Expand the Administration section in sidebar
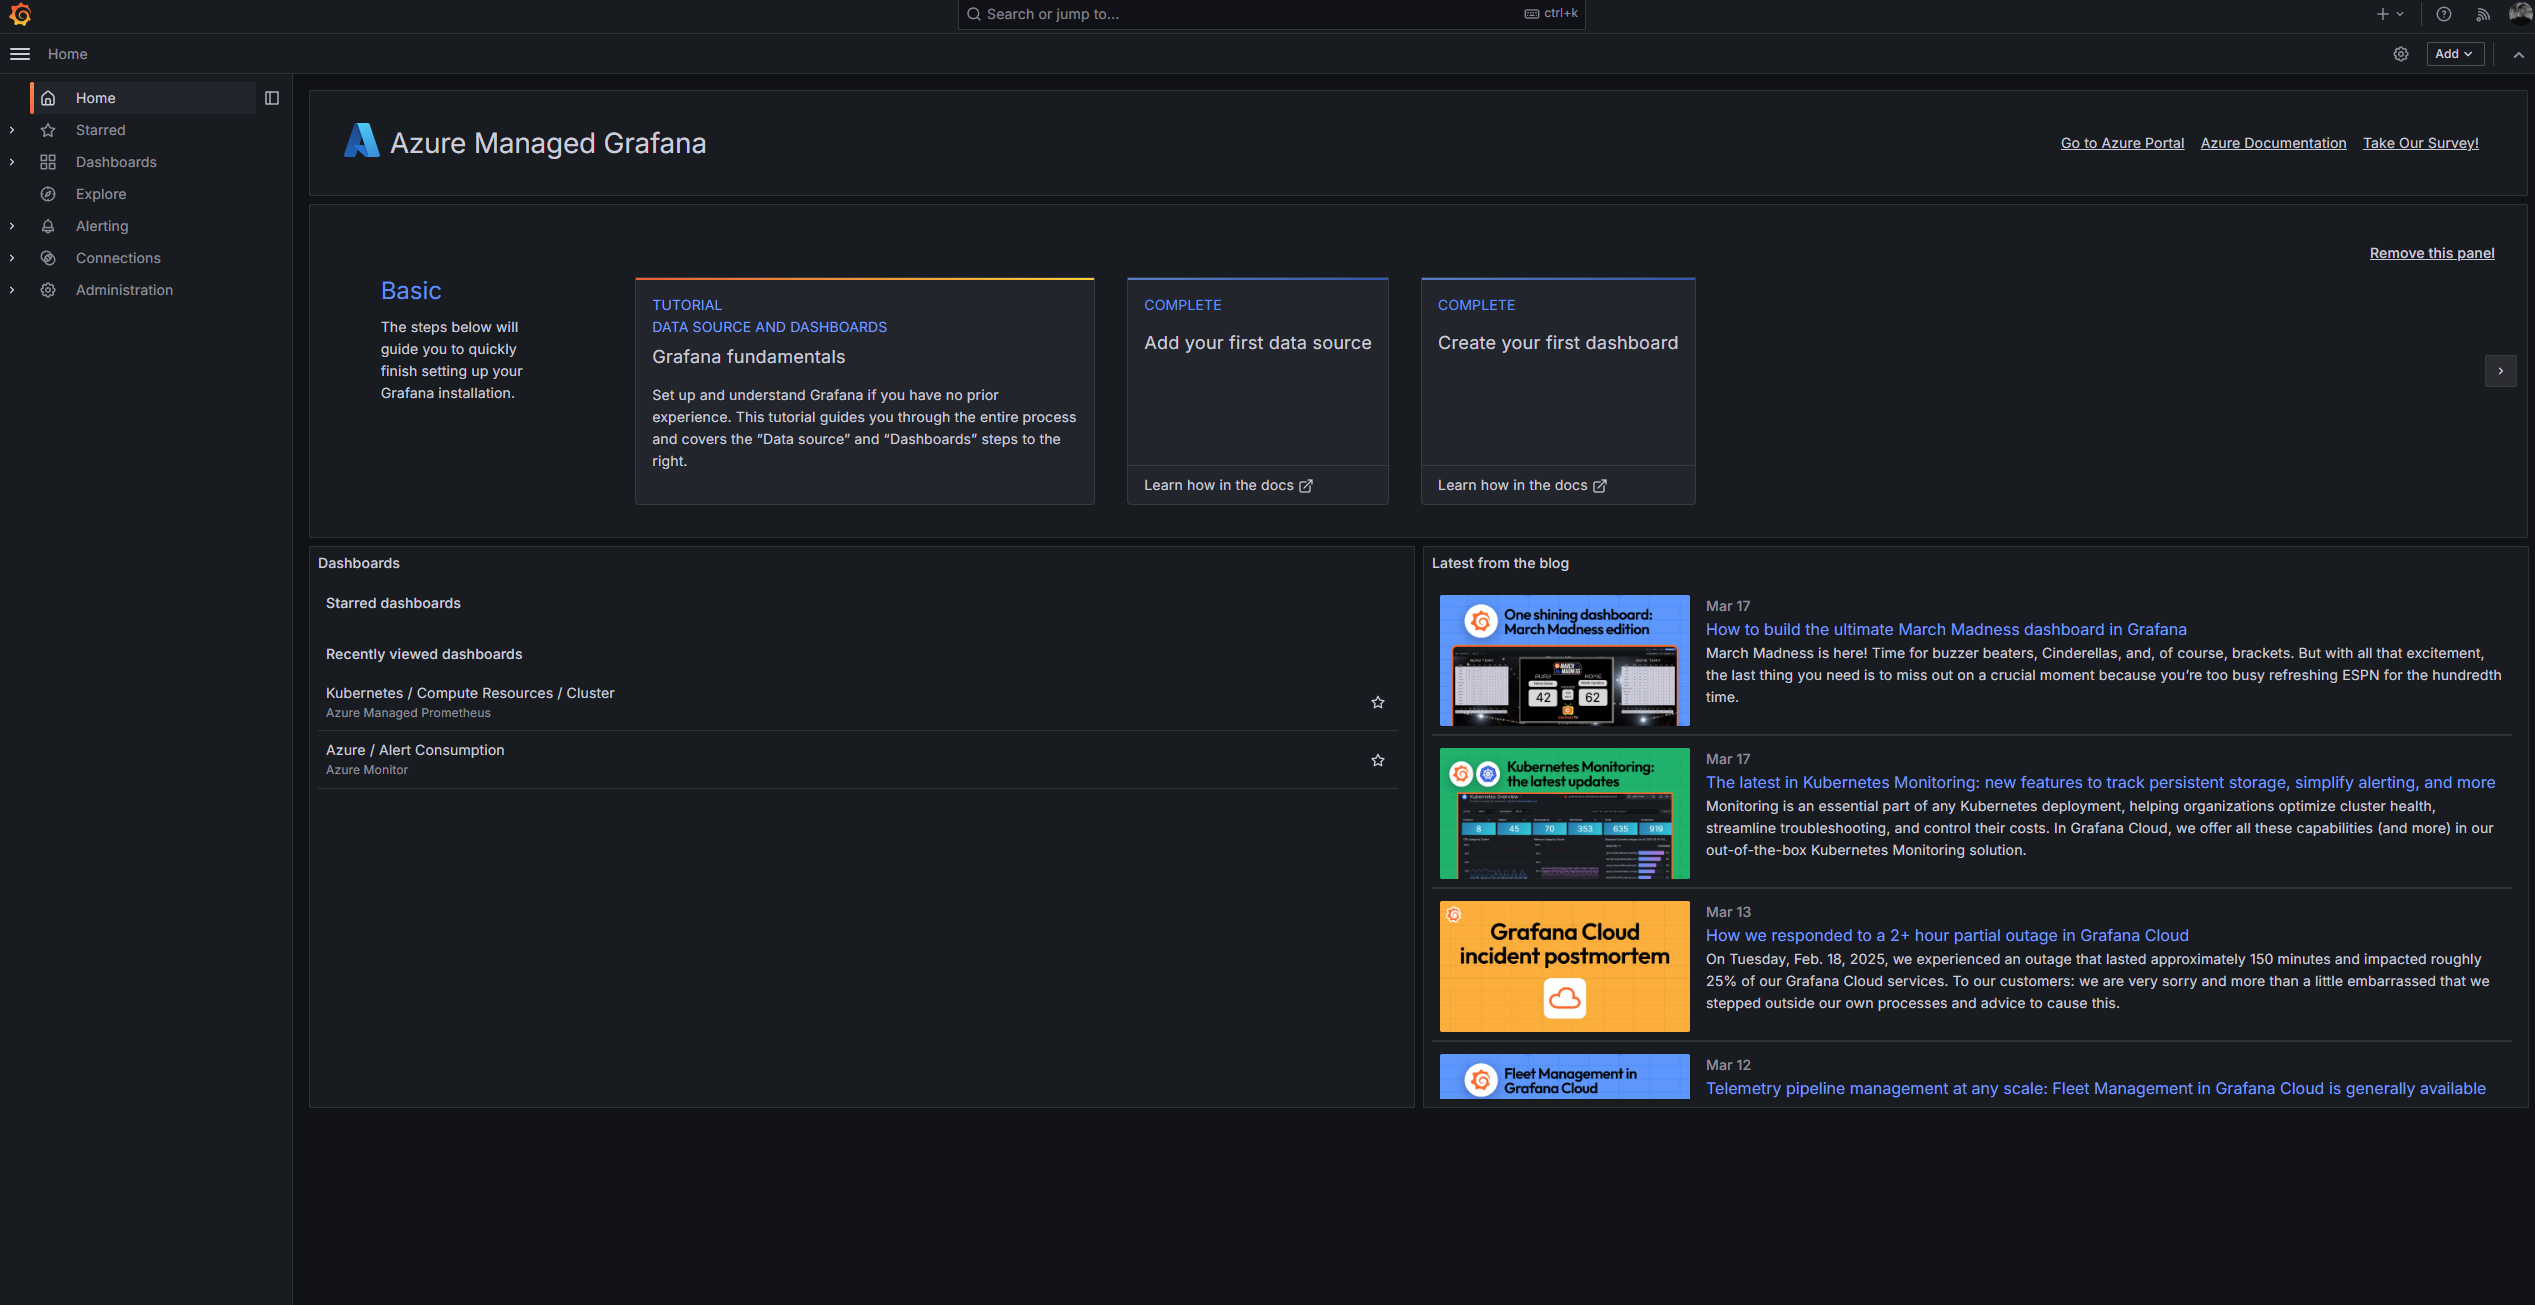Image resolution: width=2535 pixels, height=1305 pixels. click(12, 290)
